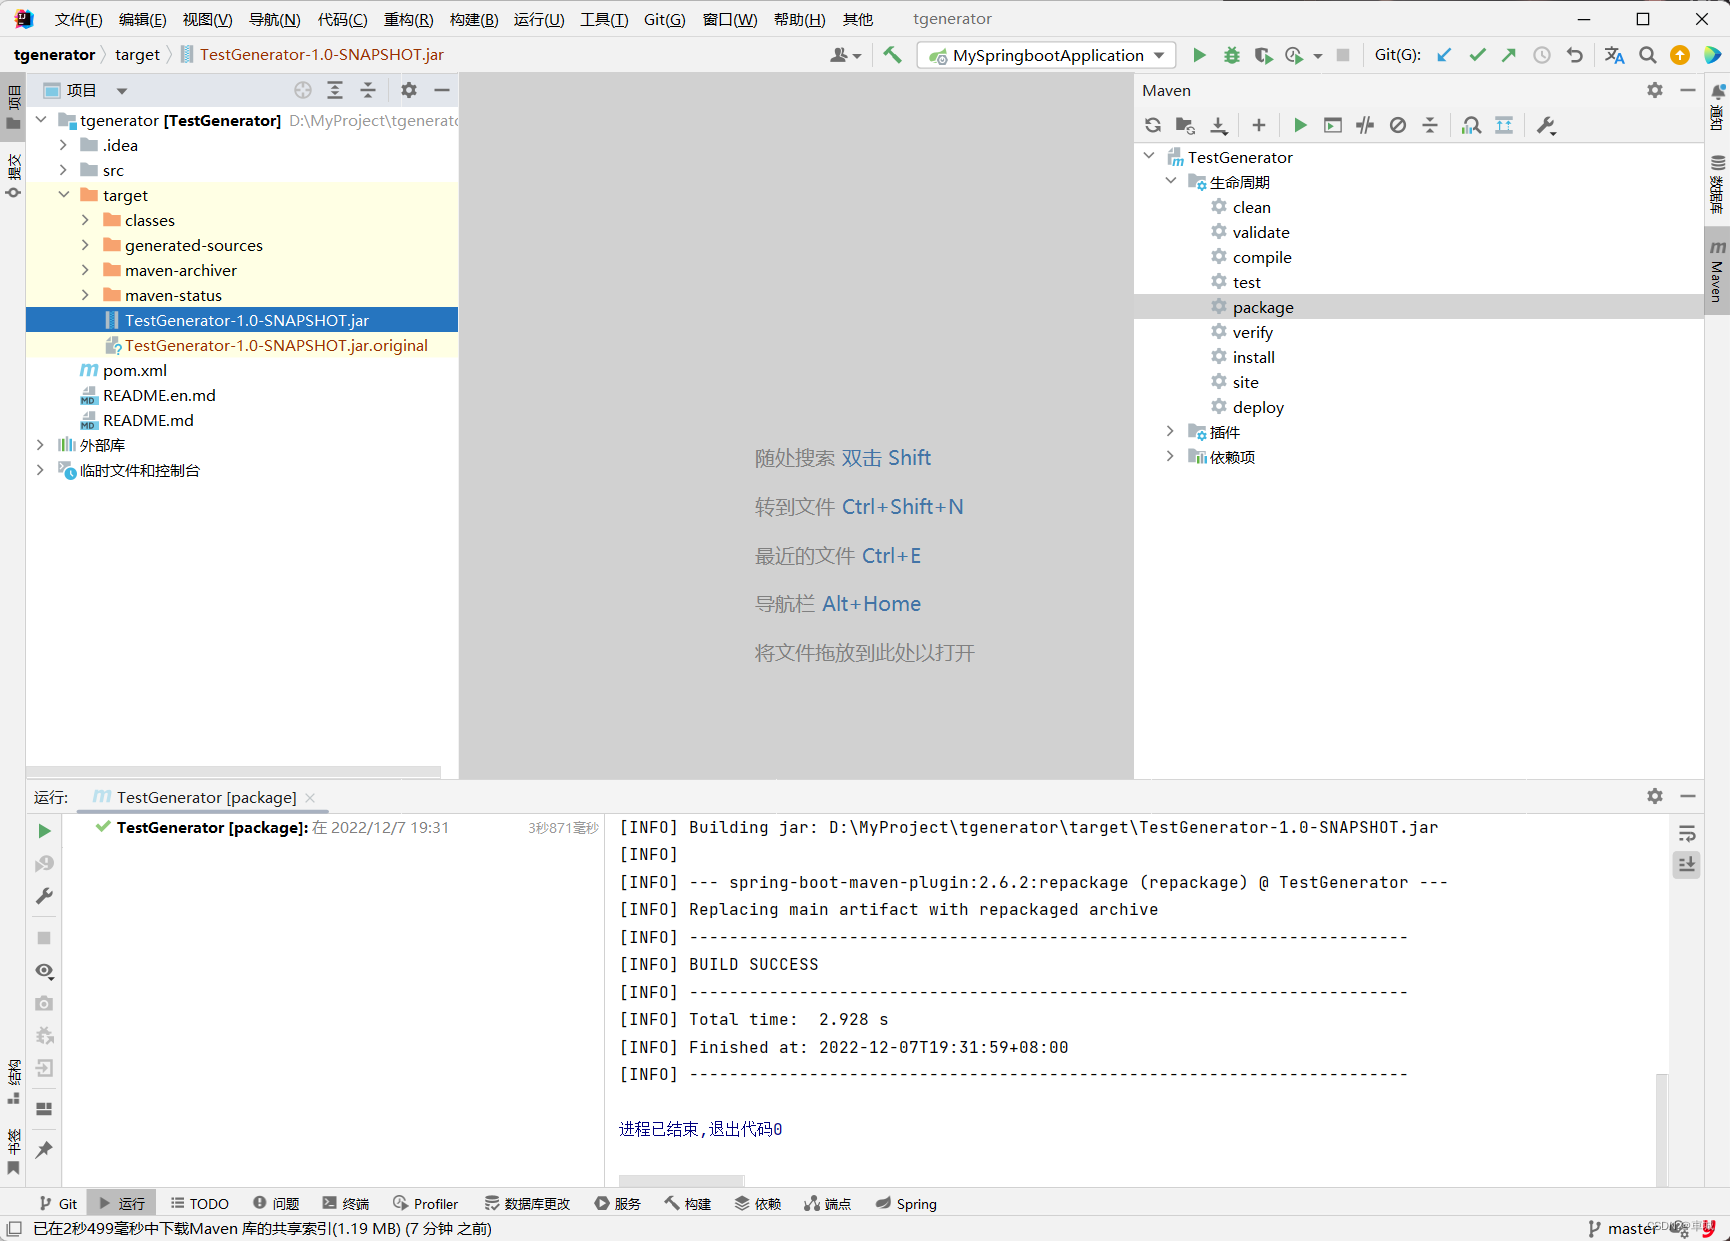The height and width of the screenshot is (1241, 1730).
Task: Click Project panel horizontal scrollbar
Action: (x=233, y=771)
